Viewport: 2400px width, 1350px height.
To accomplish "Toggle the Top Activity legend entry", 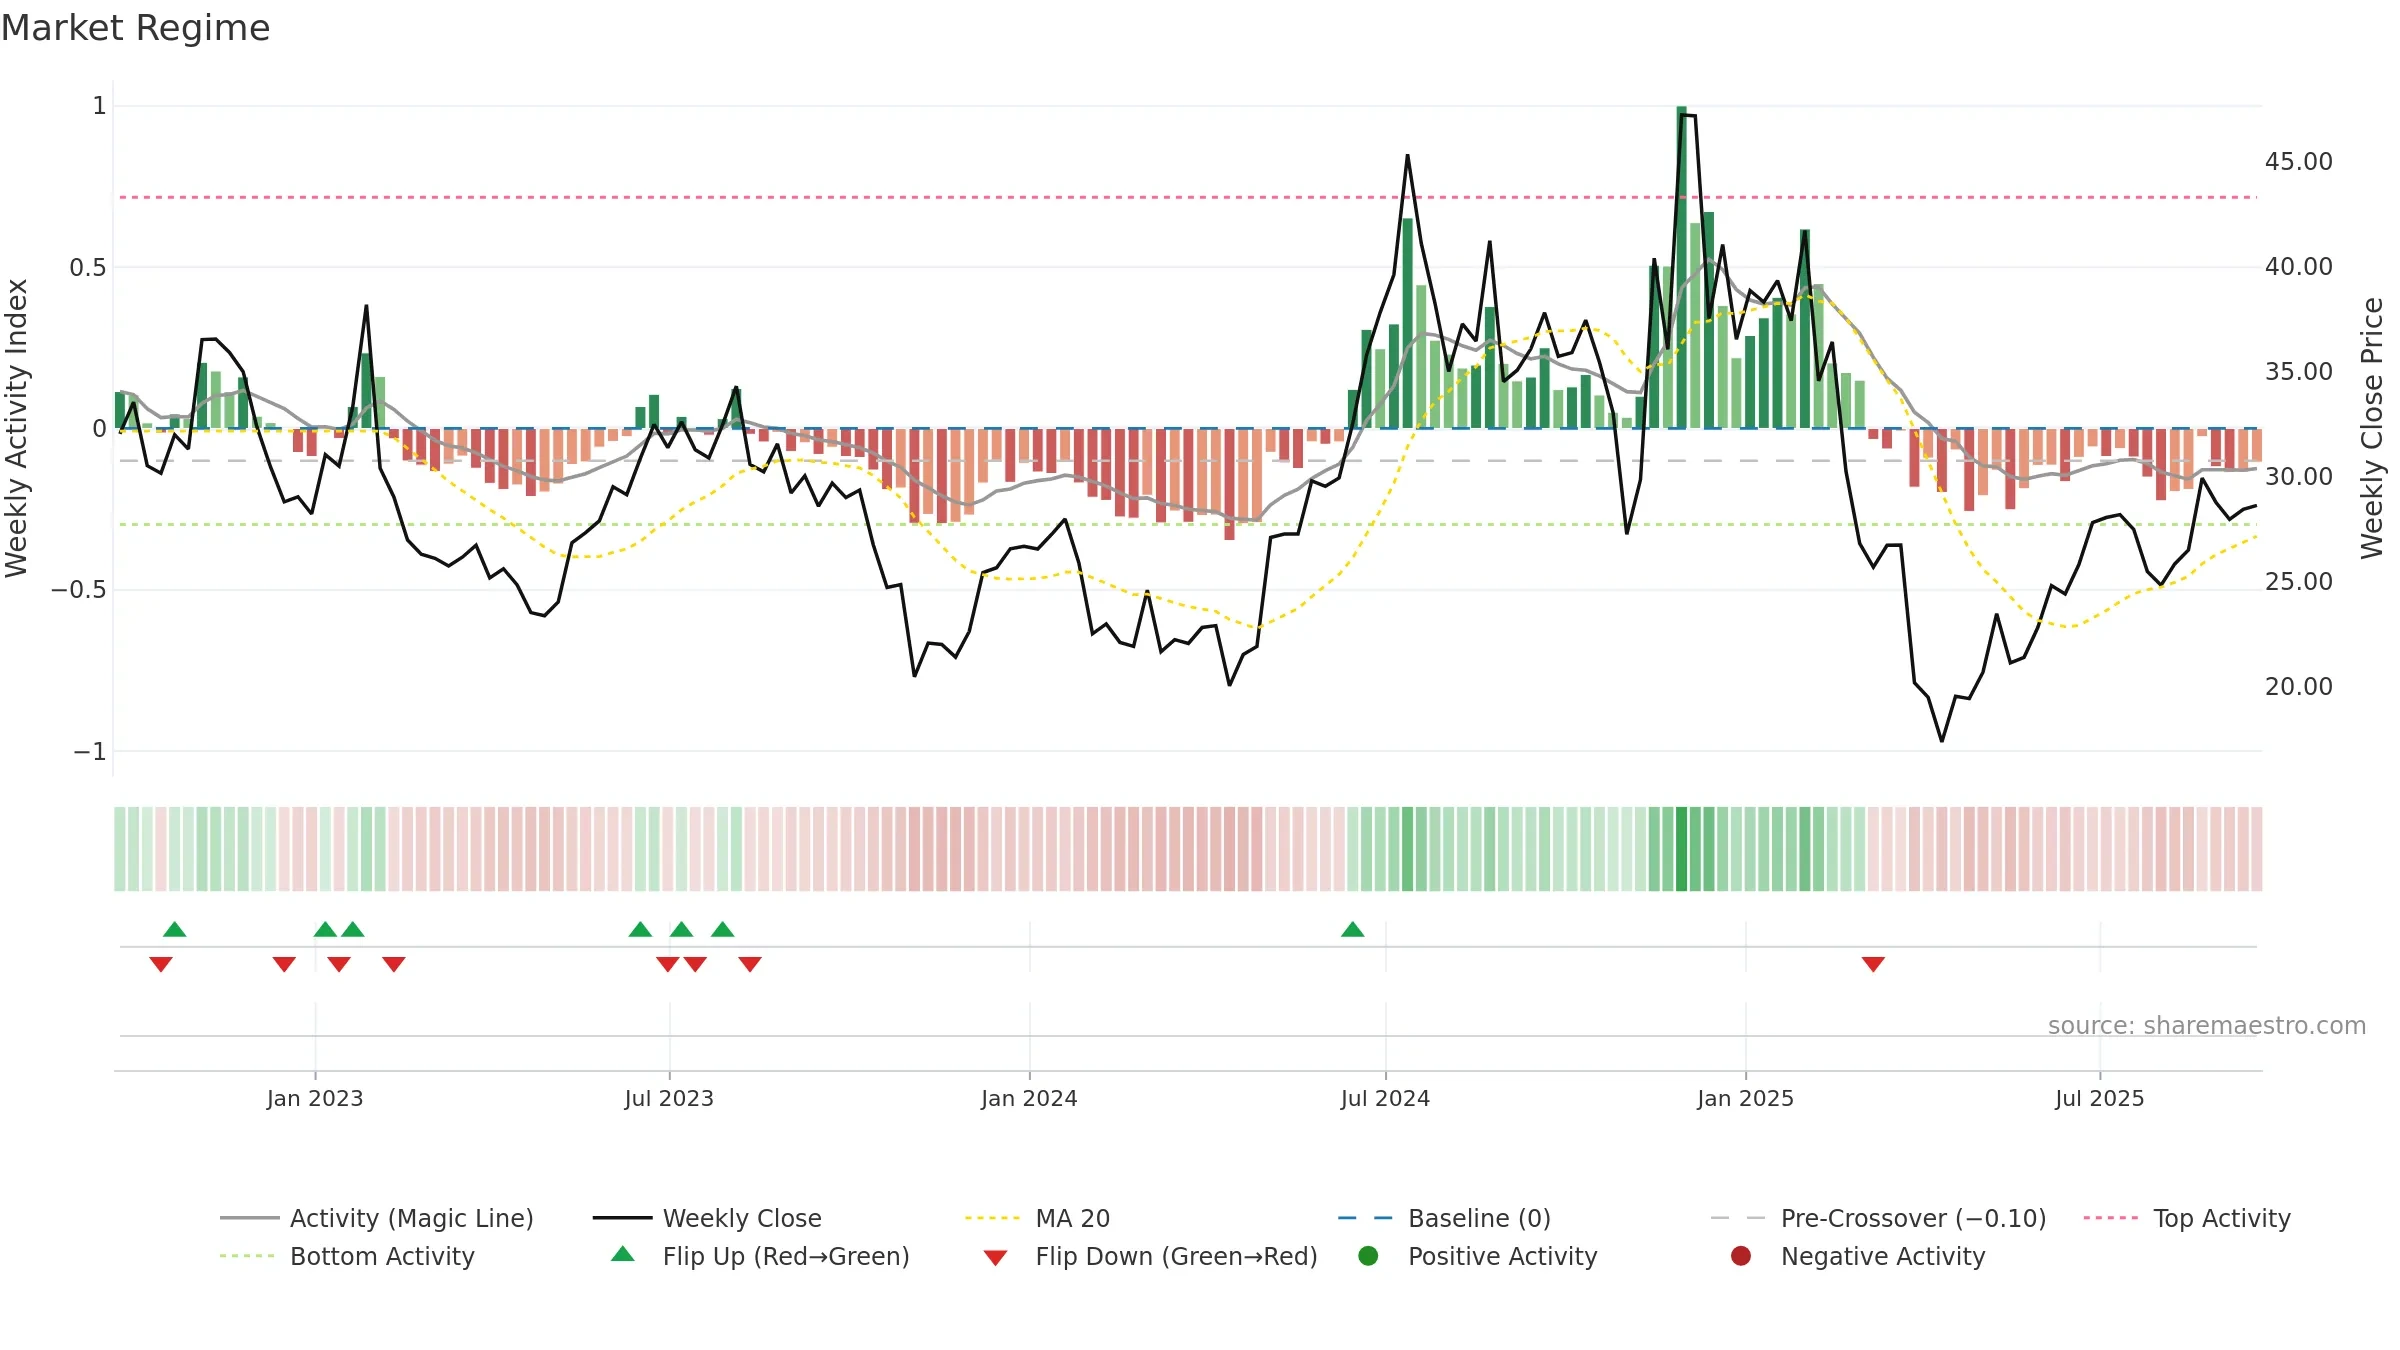I will 2187,1218.
